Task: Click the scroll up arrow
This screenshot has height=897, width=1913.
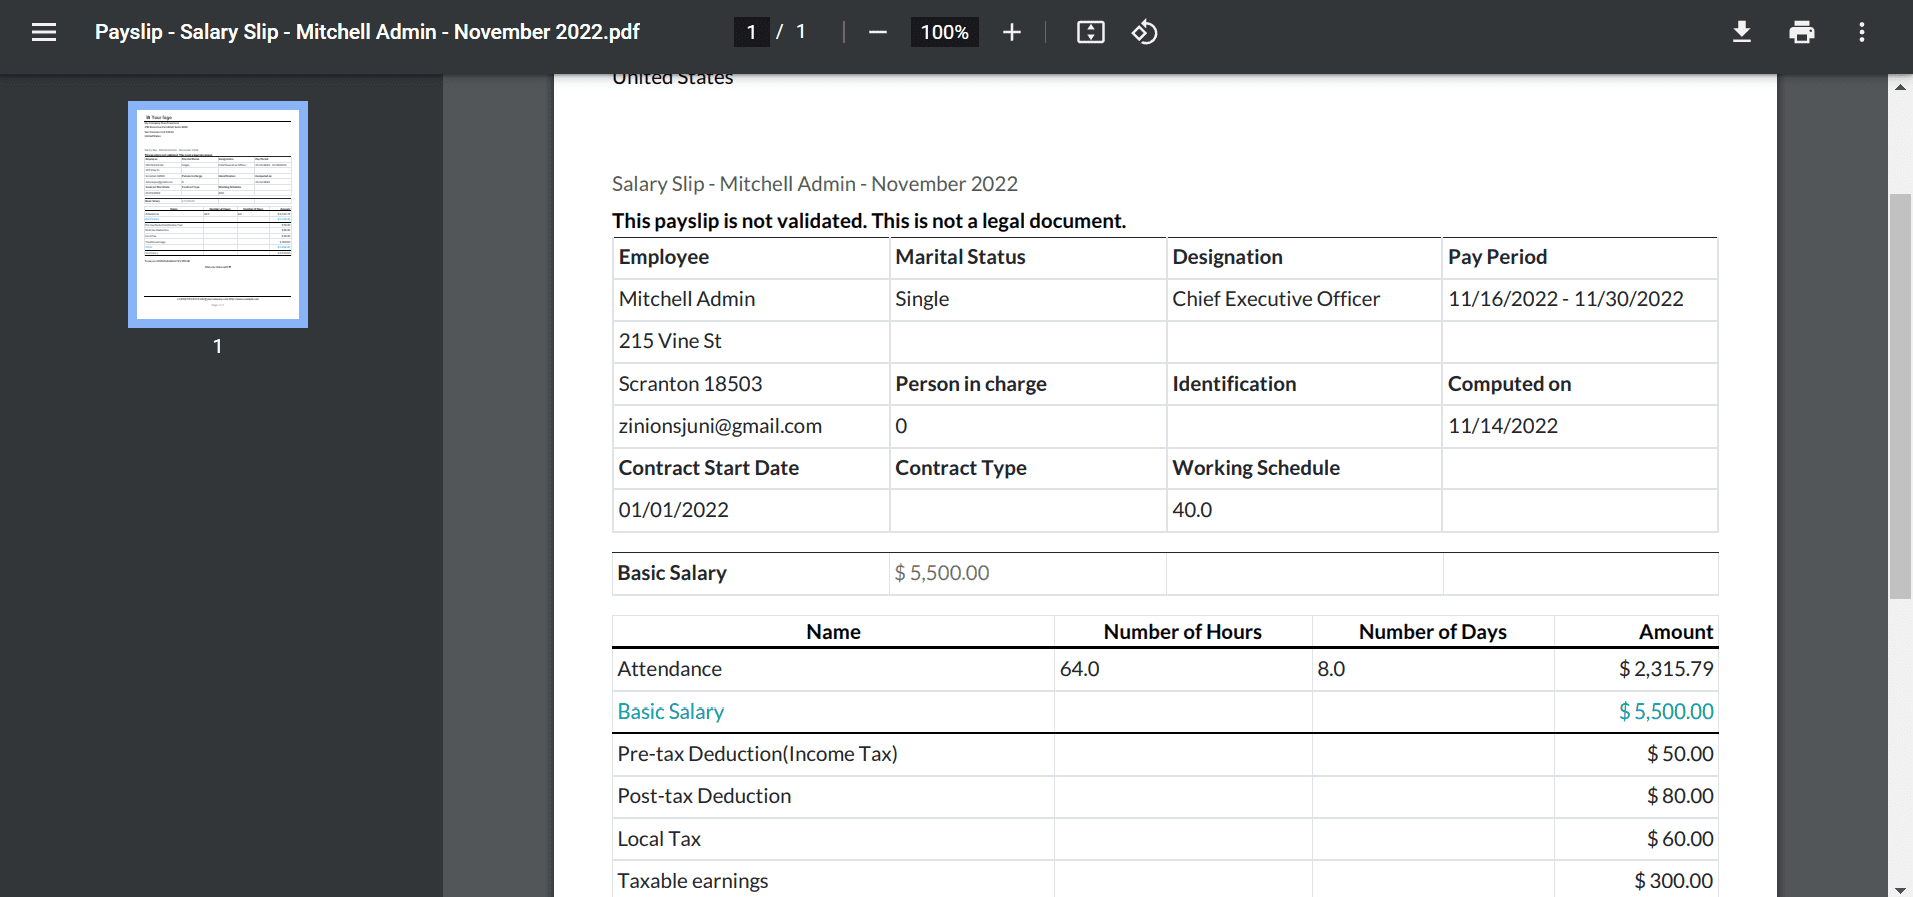Action: 1900,87
